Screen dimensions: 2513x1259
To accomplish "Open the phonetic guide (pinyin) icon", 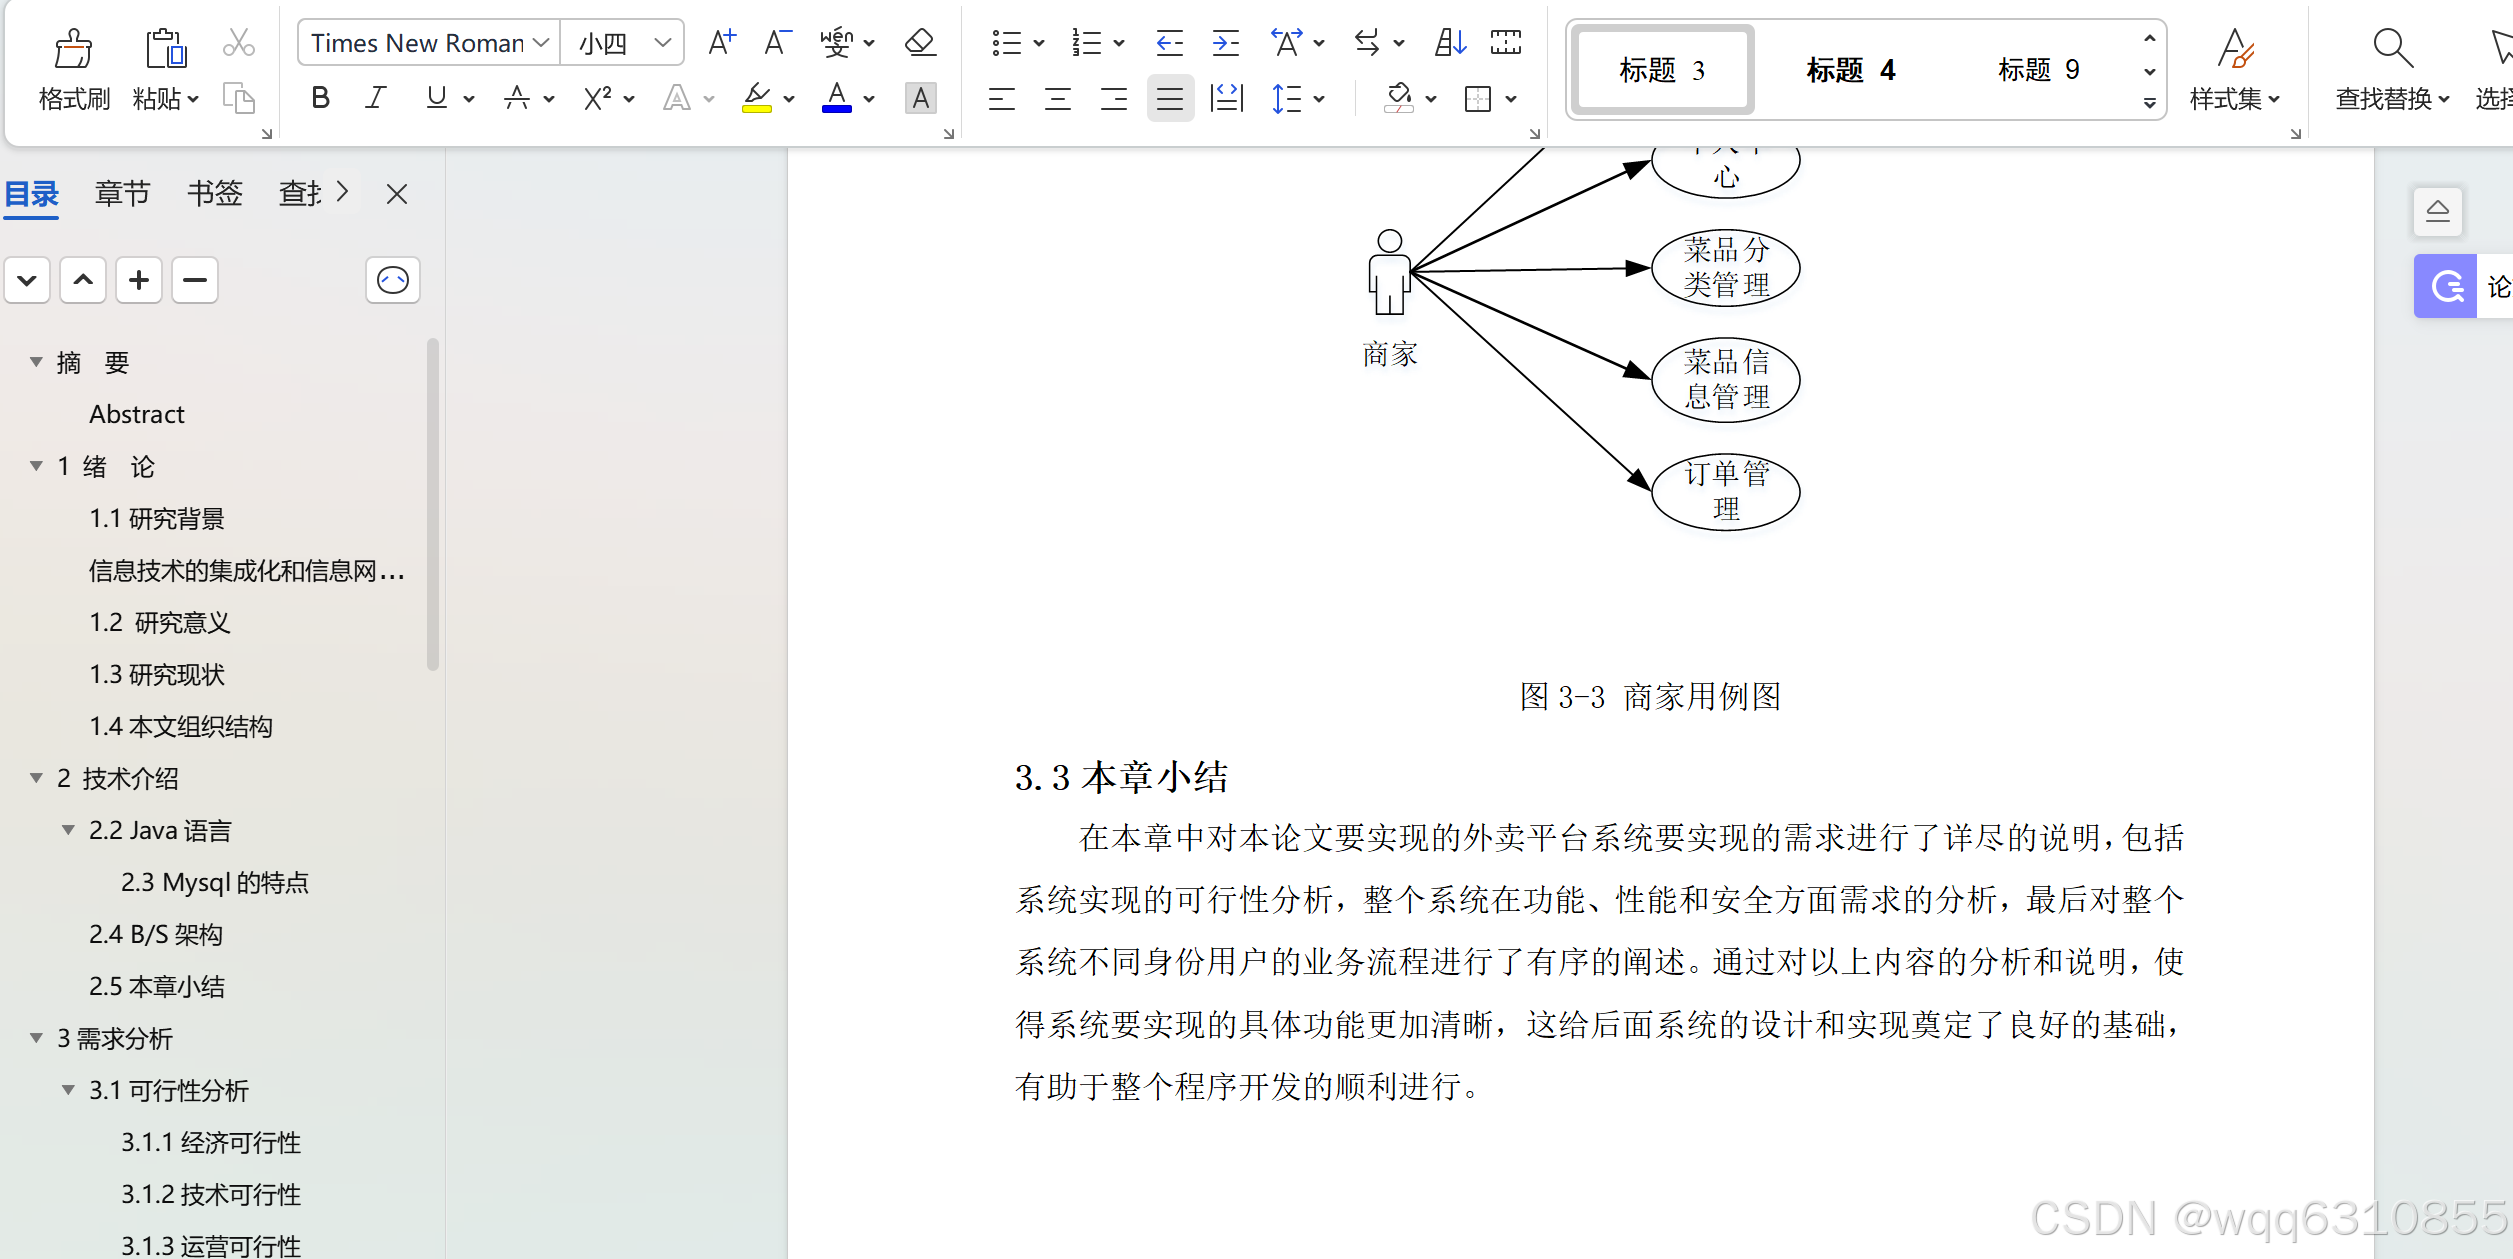I will tap(836, 42).
